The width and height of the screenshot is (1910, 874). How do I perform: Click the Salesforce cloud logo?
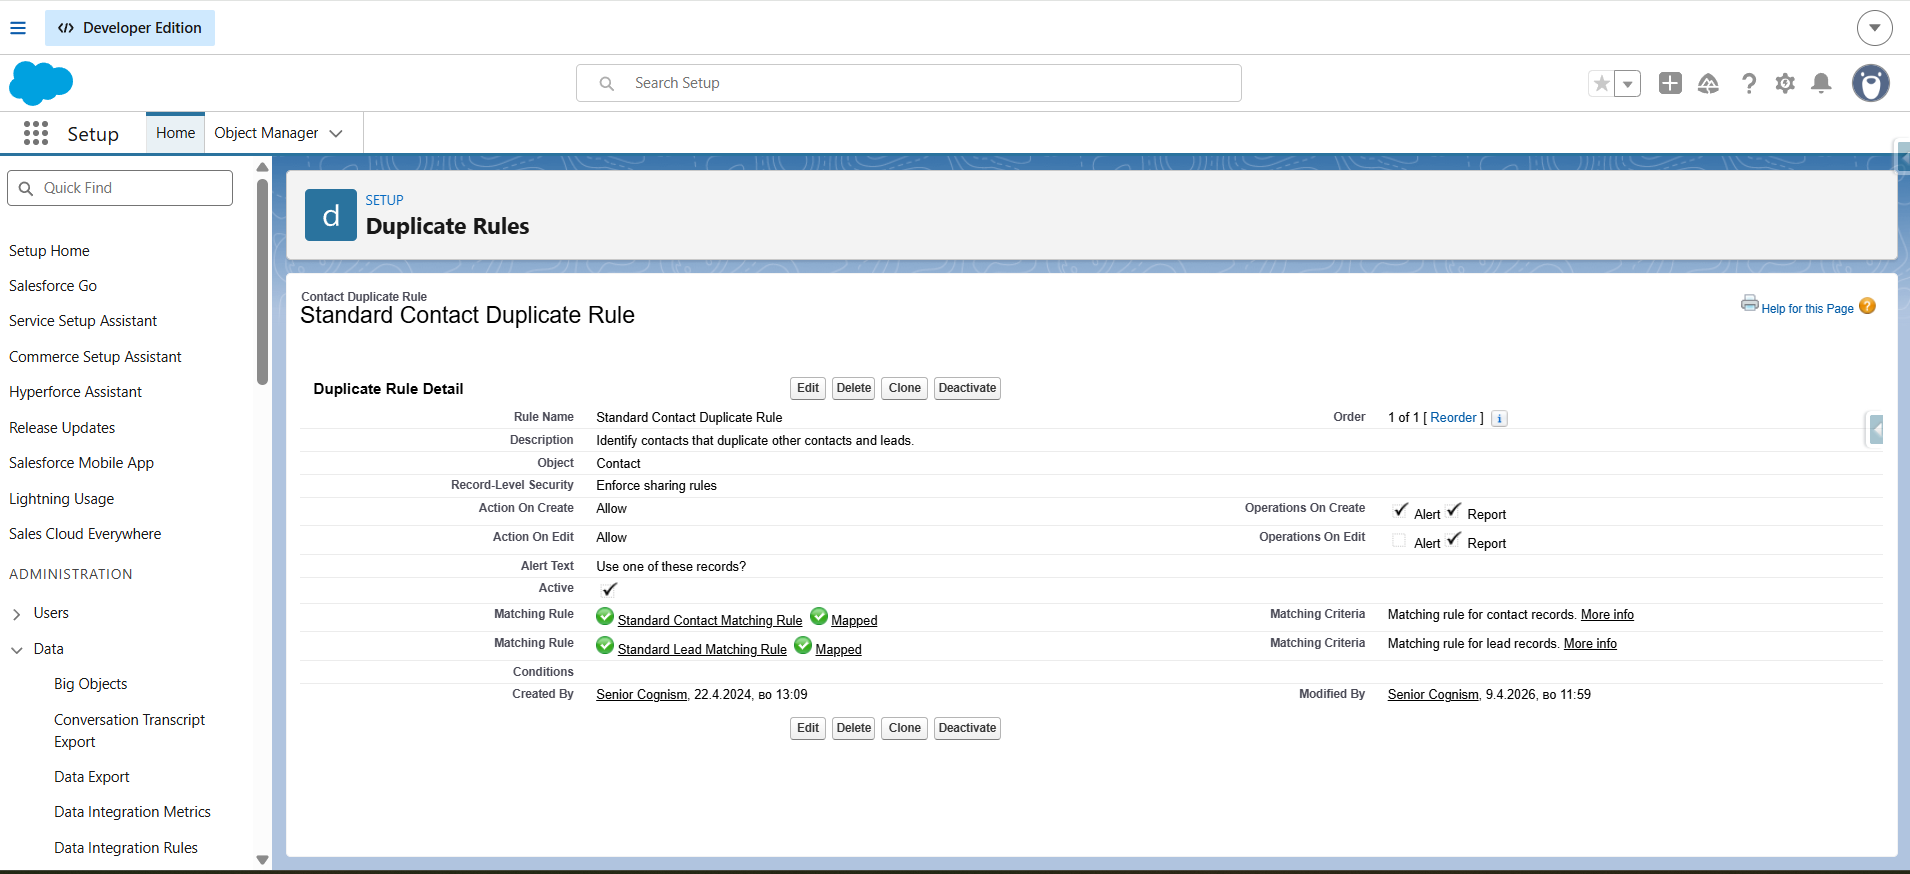click(x=41, y=83)
